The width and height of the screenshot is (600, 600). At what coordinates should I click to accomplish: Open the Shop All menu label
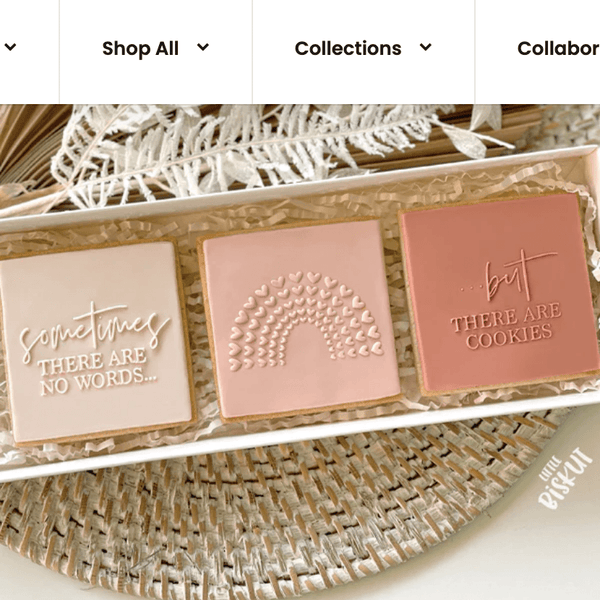coord(140,49)
